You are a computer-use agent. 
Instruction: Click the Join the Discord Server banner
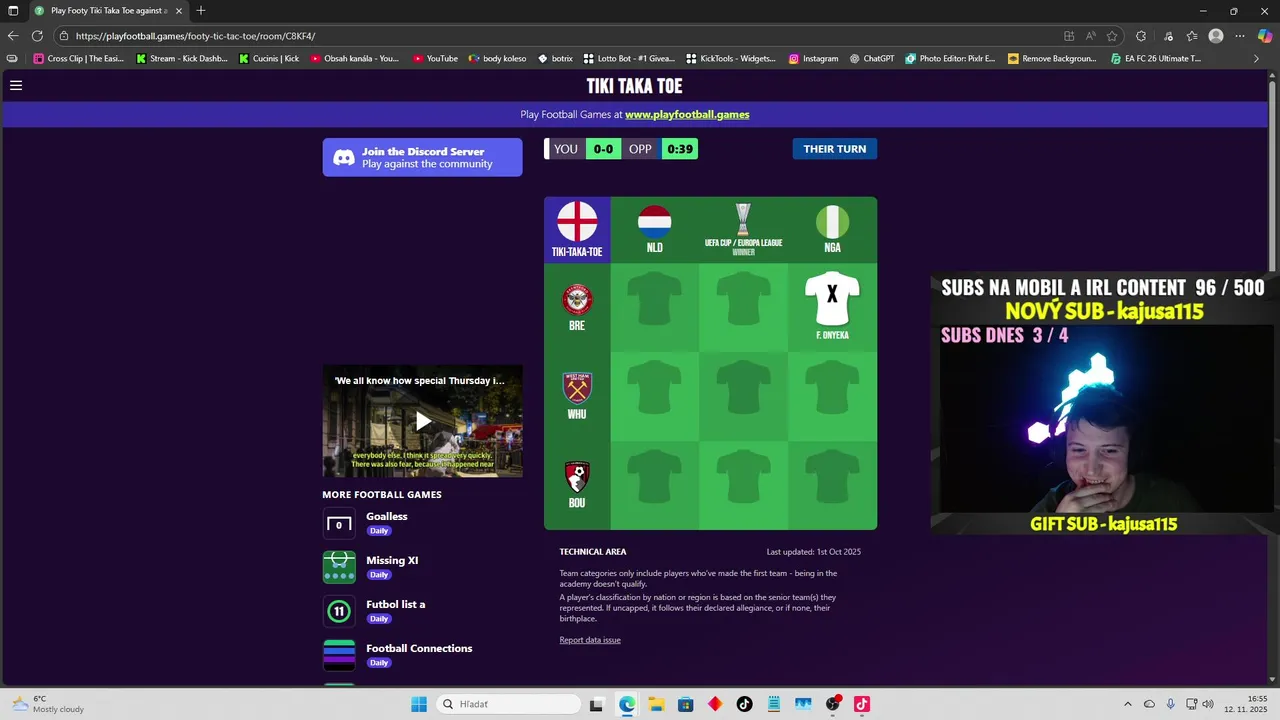click(422, 157)
